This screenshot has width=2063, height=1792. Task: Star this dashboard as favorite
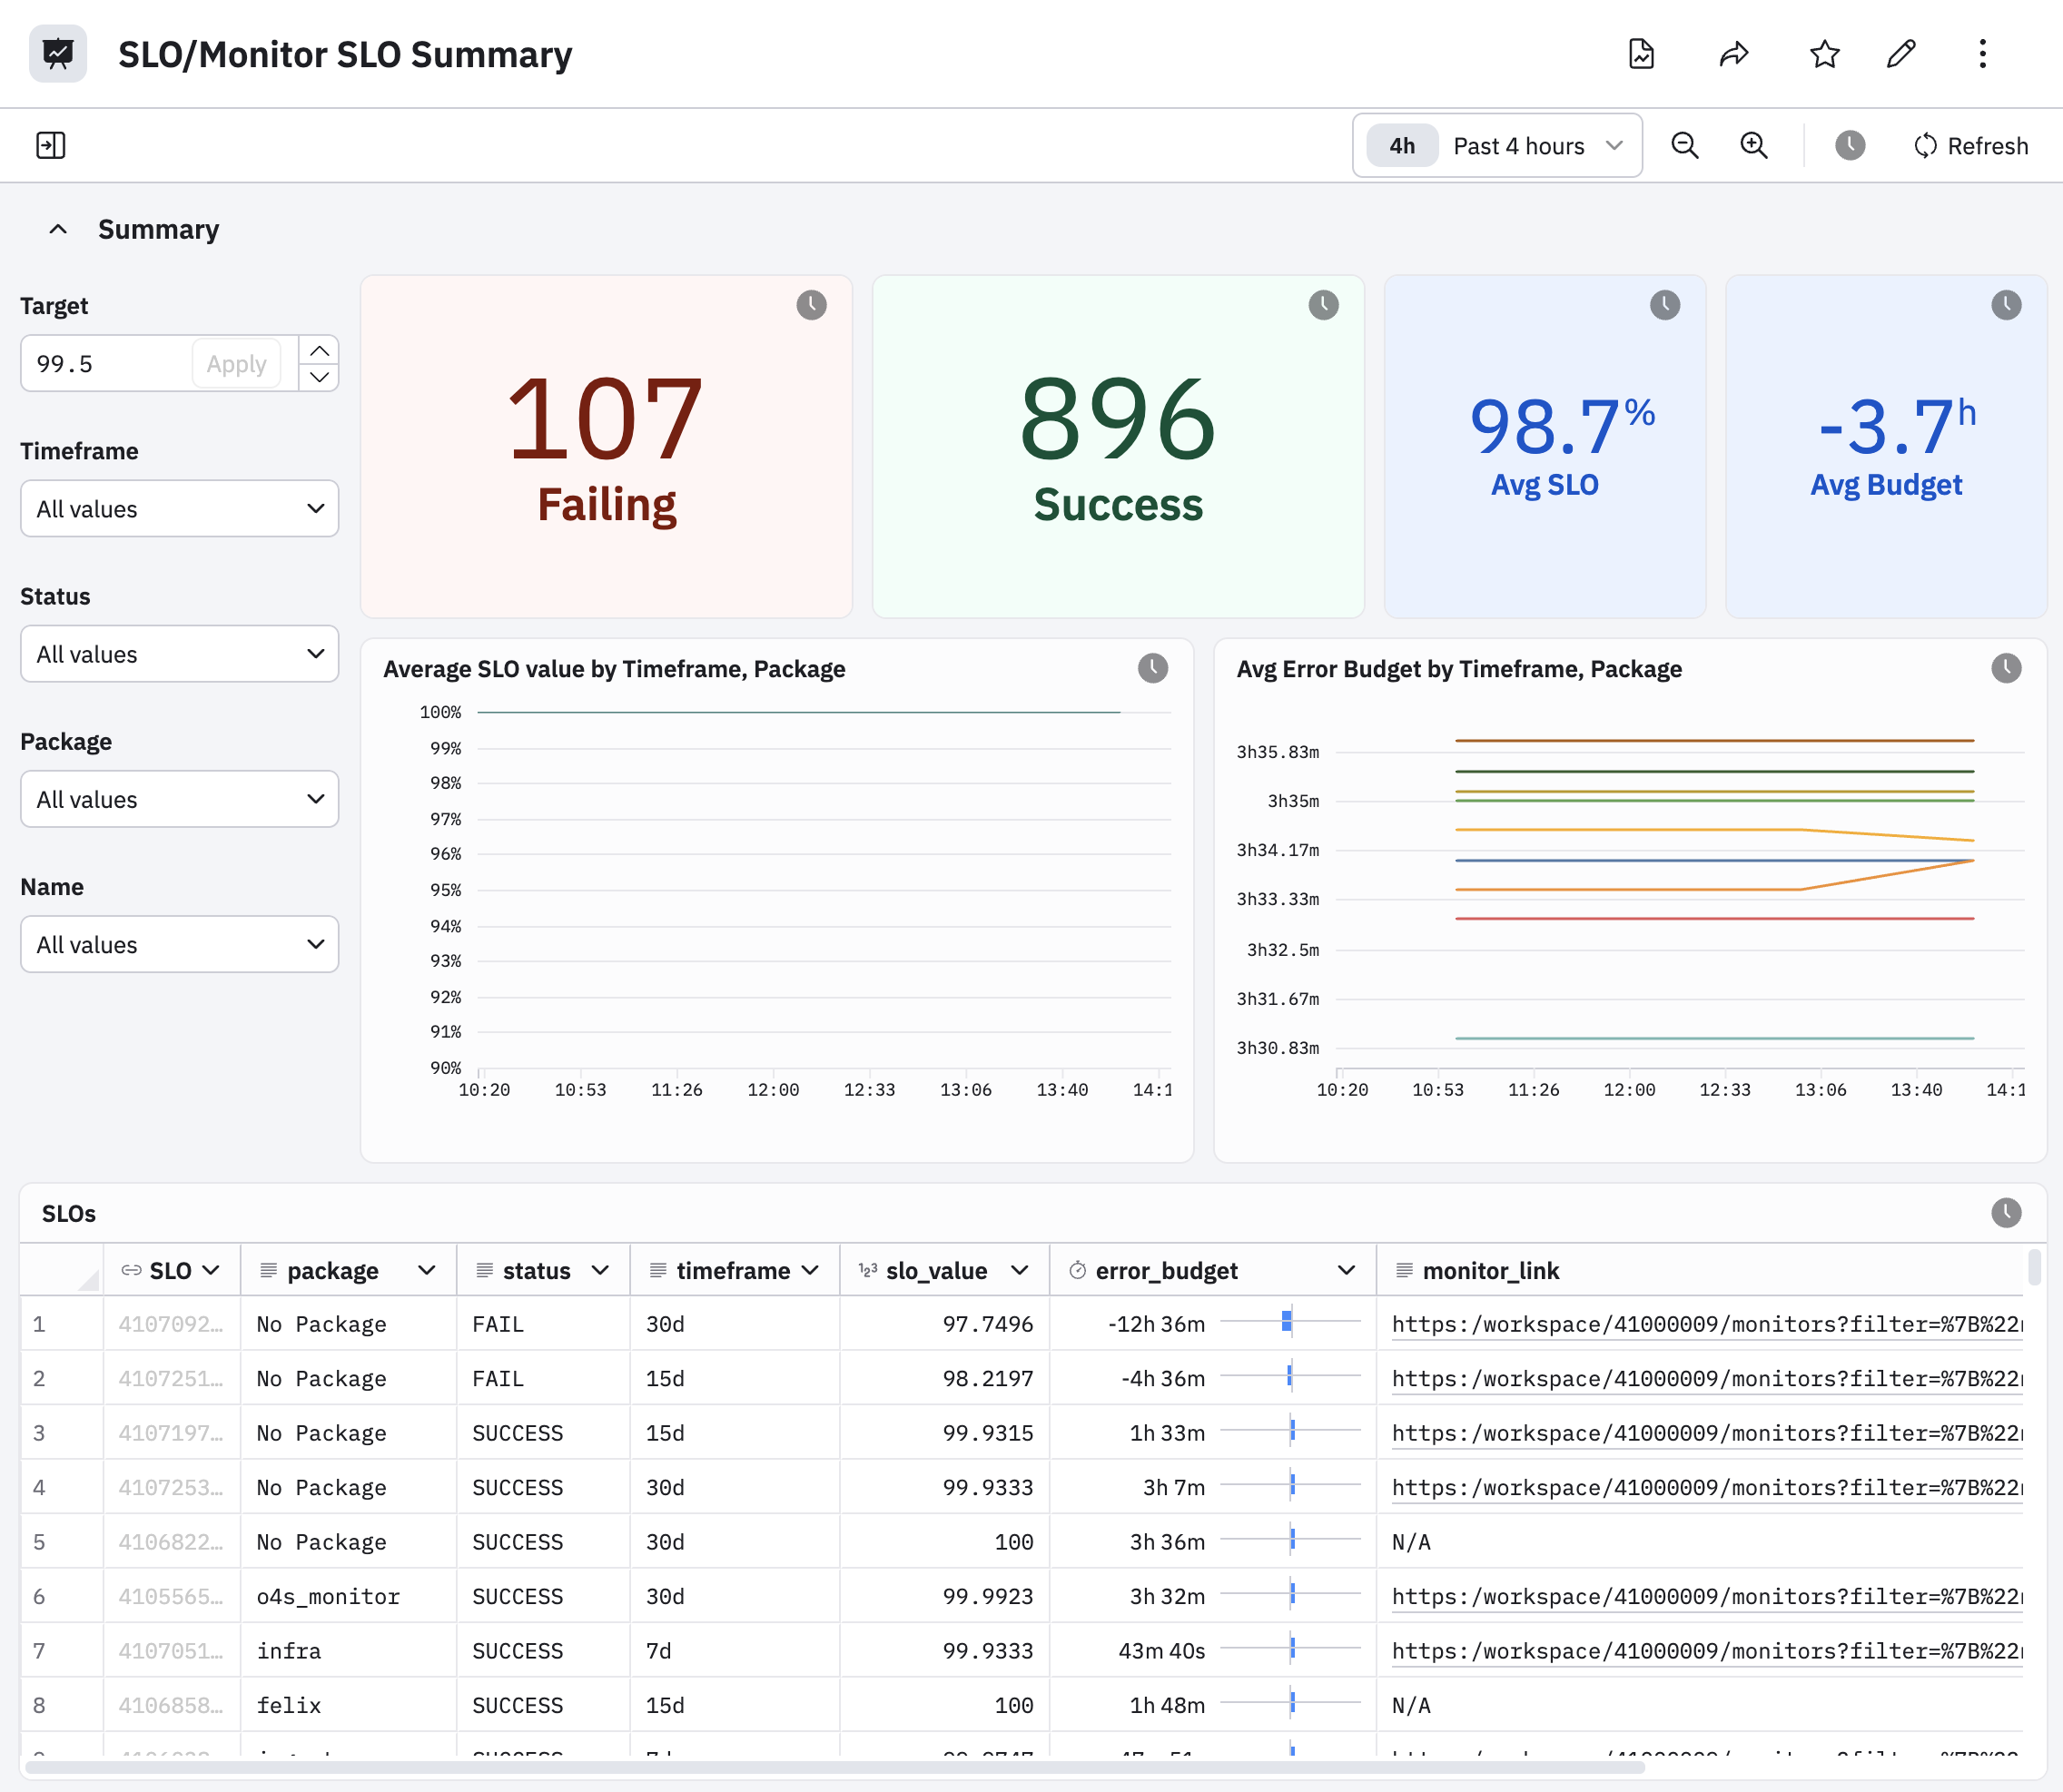(1824, 54)
